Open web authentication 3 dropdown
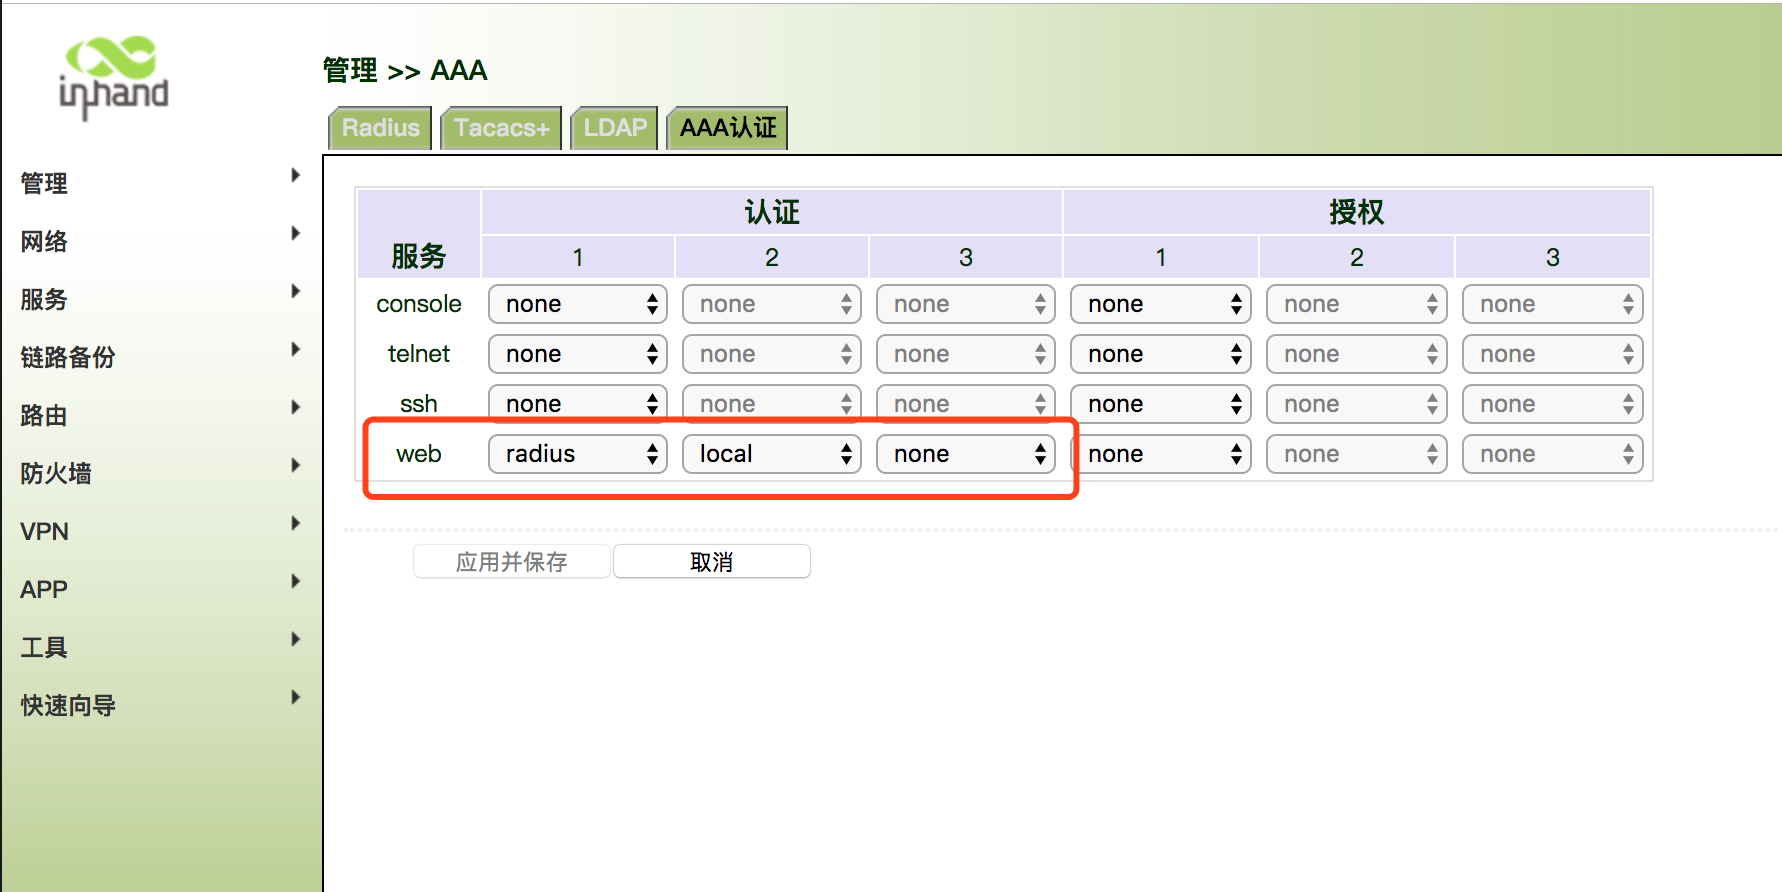Screen dimensions: 1782x892 point(966,454)
